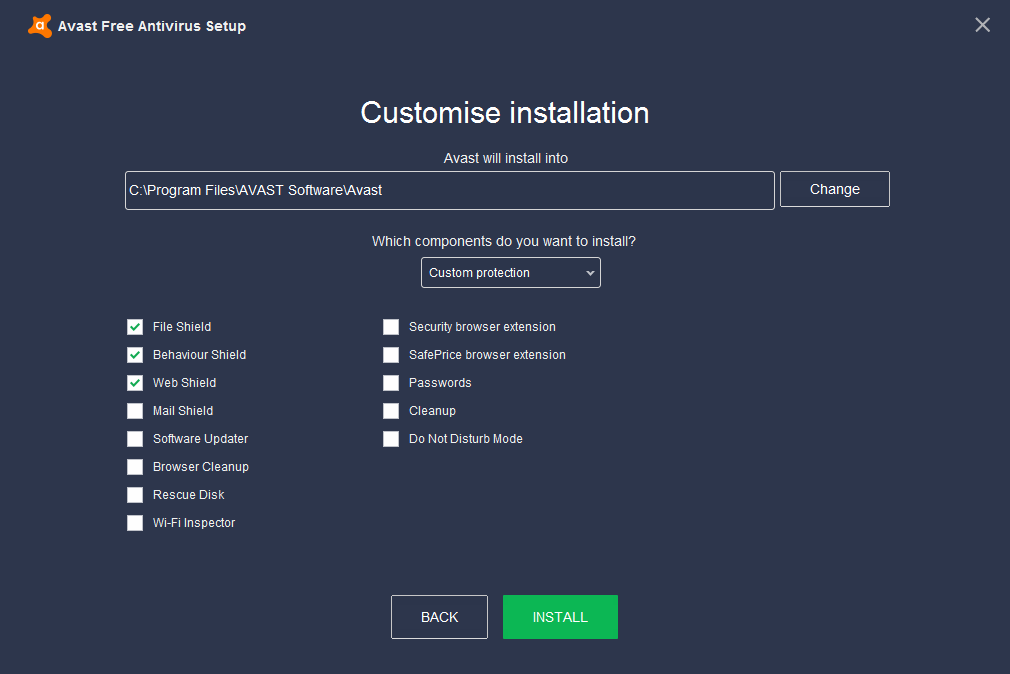Open the Custom protection dropdown
The height and width of the screenshot is (674, 1010).
[x=510, y=273]
